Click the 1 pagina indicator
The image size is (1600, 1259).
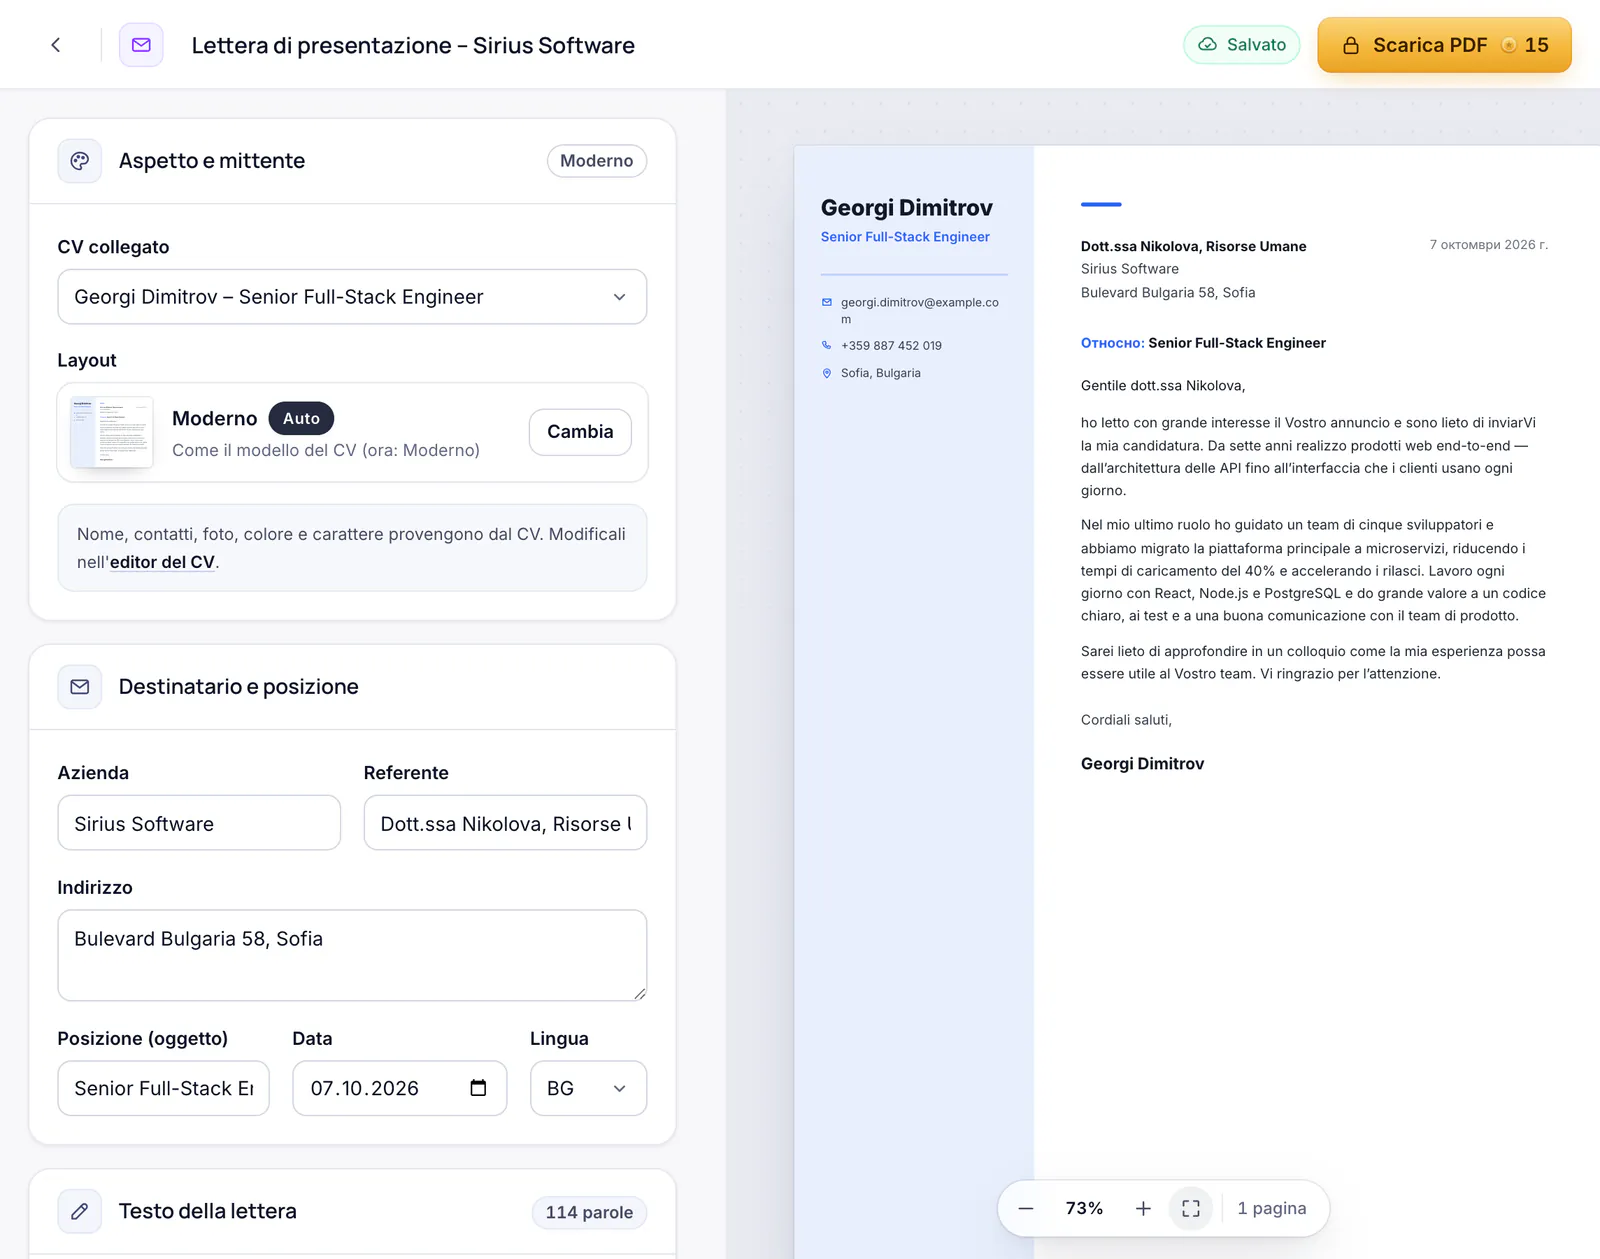(1272, 1208)
